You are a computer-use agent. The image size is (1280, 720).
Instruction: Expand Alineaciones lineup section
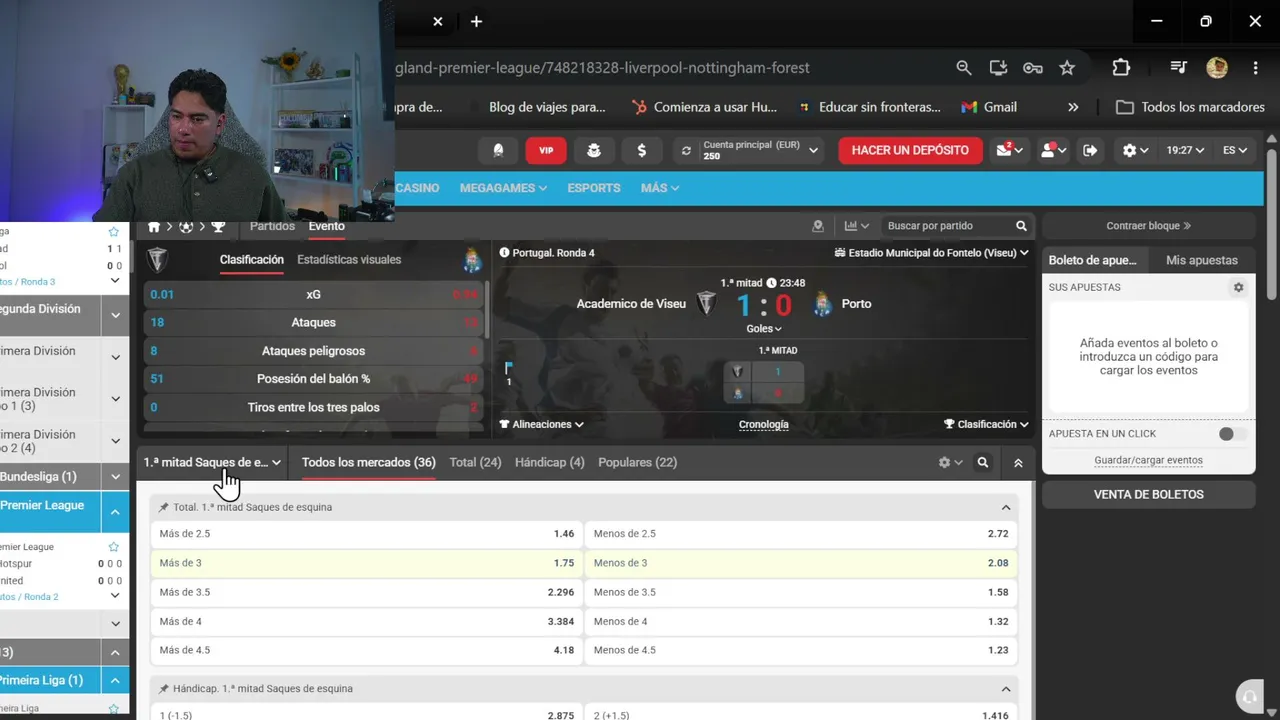click(x=541, y=424)
